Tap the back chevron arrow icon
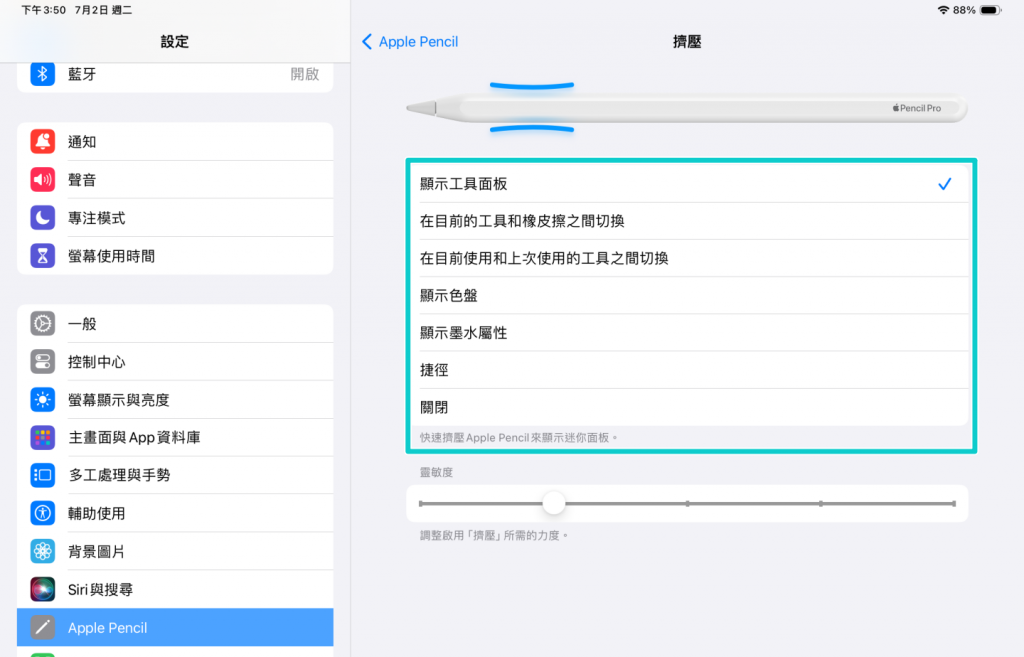This screenshot has width=1024, height=657. (367, 42)
